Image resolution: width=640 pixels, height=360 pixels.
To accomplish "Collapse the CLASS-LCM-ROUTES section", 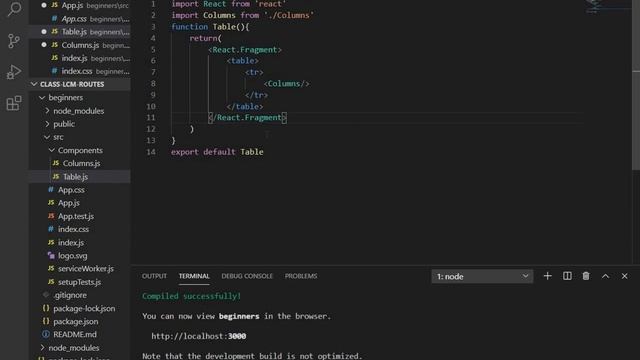I will [80, 84].
